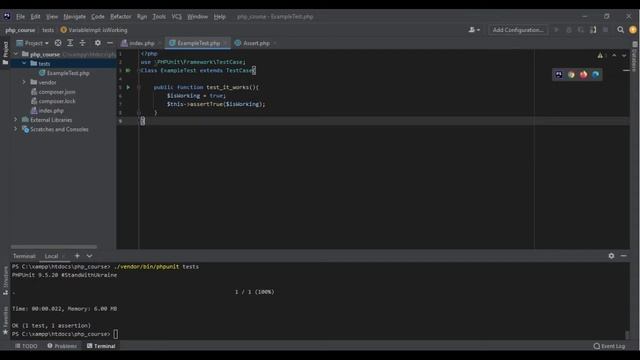Close the ExampleTest.php tab
This screenshot has width=640, height=360.
pos(226,43)
